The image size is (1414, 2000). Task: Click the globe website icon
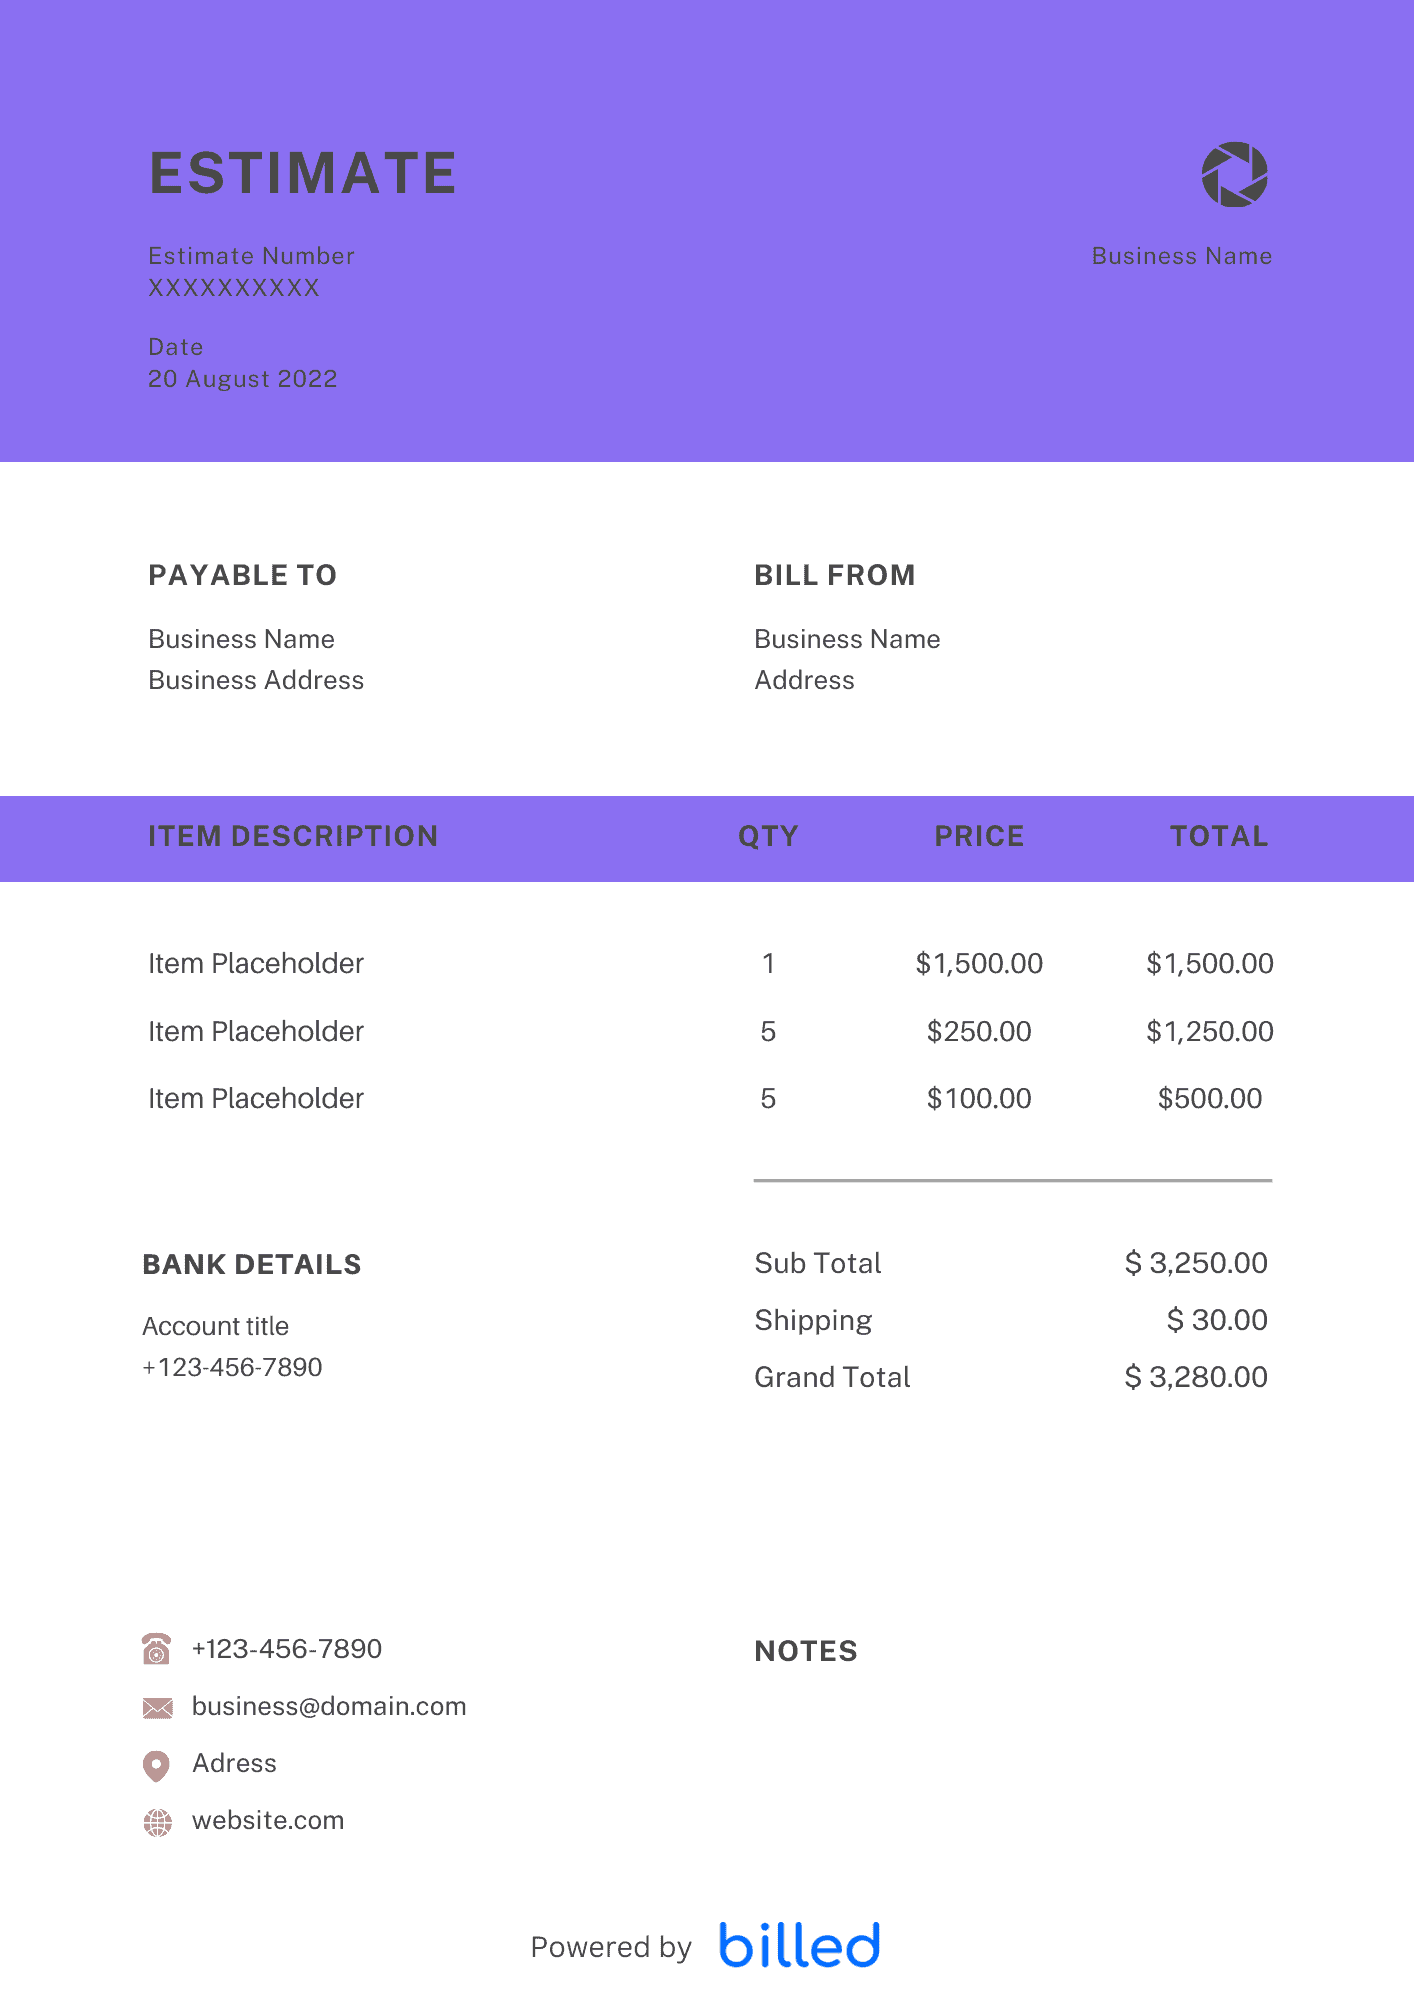pyautogui.click(x=158, y=1822)
